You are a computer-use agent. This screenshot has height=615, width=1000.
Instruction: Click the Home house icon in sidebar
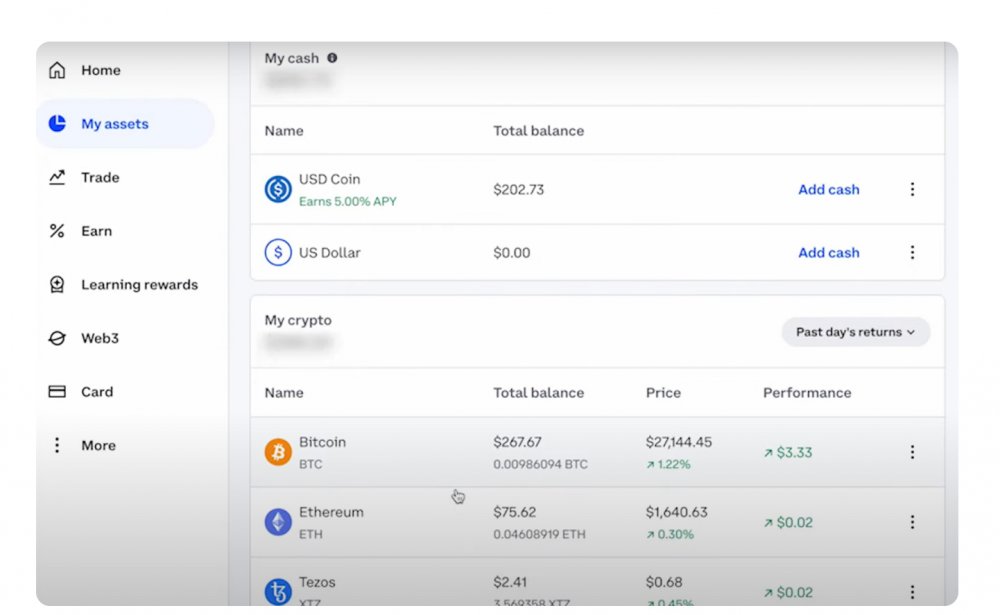57,70
